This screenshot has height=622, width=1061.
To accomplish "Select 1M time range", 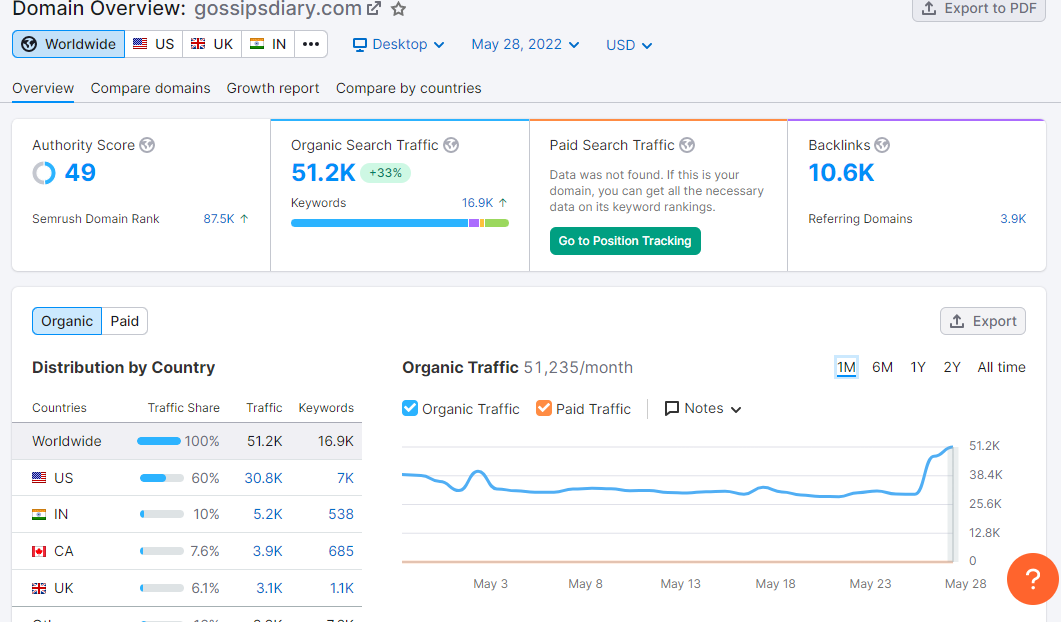I will (x=846, y=368).
